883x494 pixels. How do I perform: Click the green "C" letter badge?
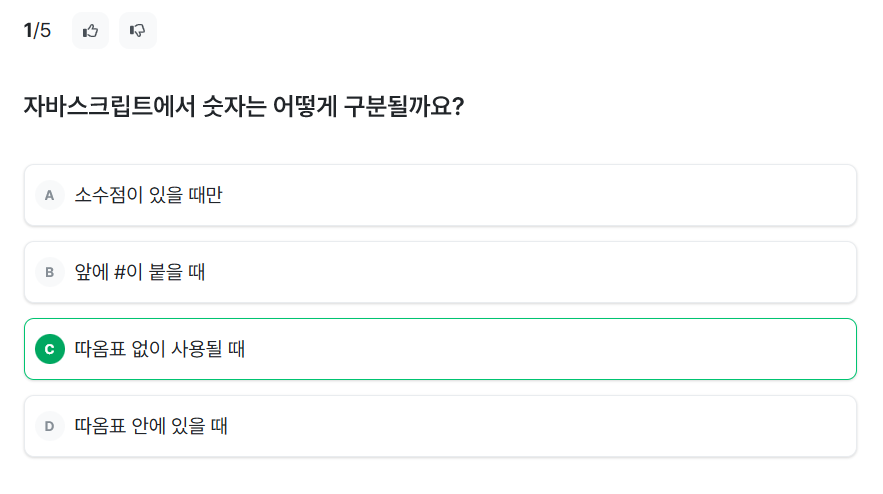click(x=49, y=349)
